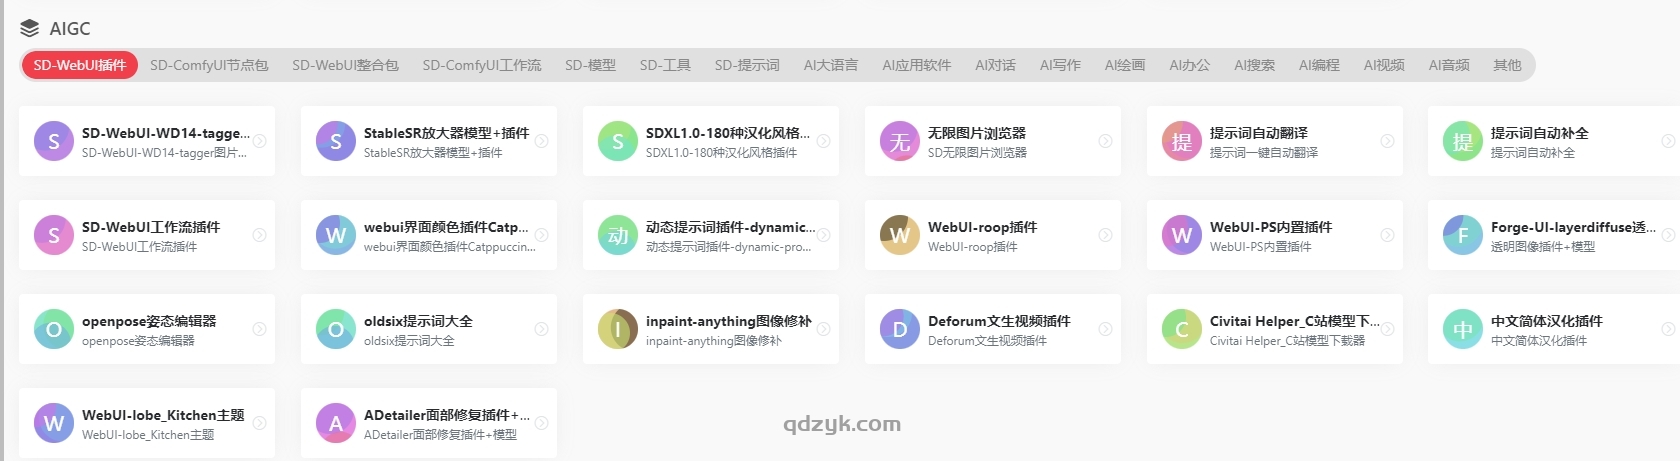This screenshot has height=461, width=1680.
Task: Click the green S avatar of SDXL1.0-180种汉化风格
Action: coord(618,141)
